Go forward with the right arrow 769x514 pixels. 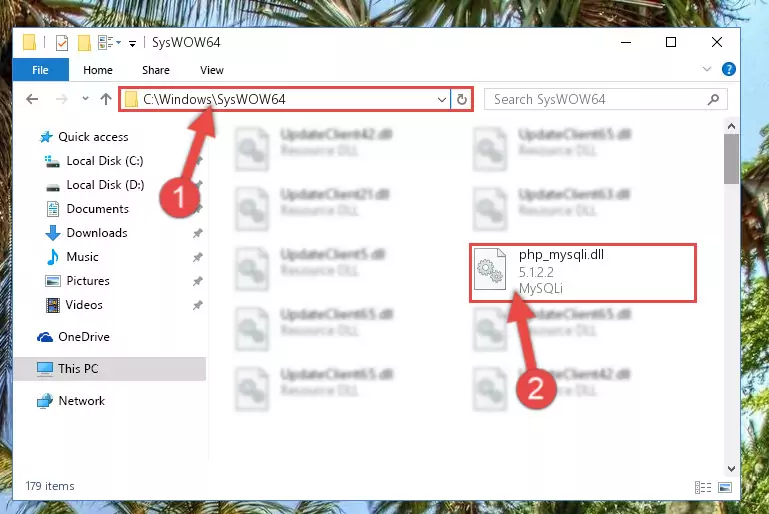[62, 99]
